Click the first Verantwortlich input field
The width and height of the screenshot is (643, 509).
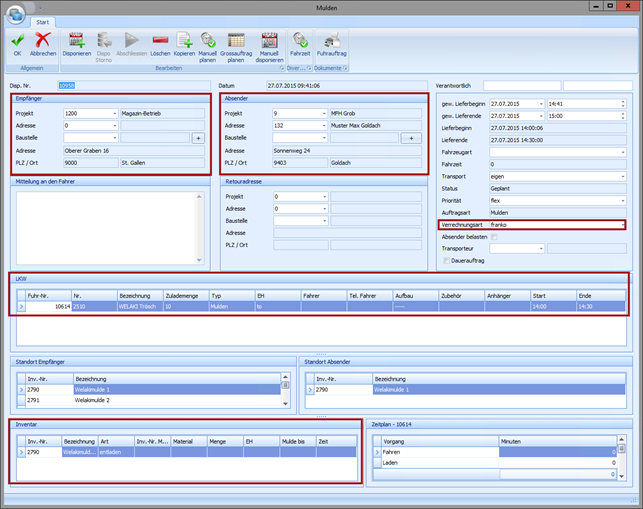coord(522,86)
